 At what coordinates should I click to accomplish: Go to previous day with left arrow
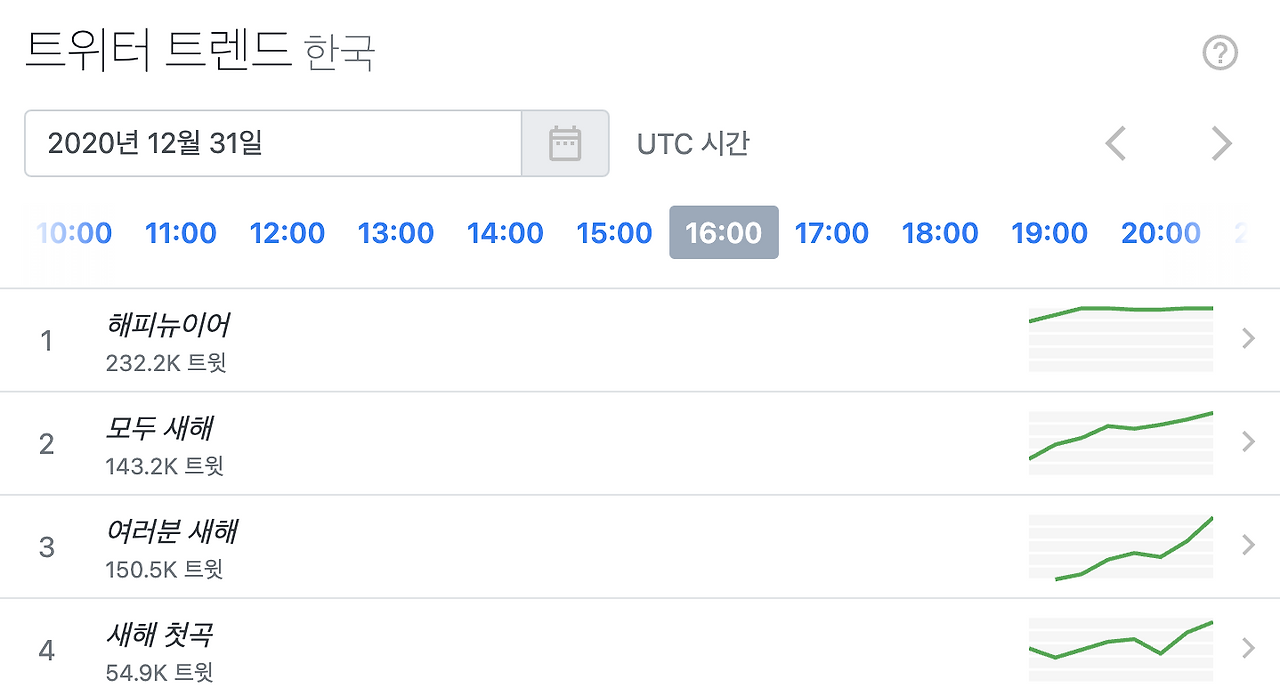point(1115,143)
